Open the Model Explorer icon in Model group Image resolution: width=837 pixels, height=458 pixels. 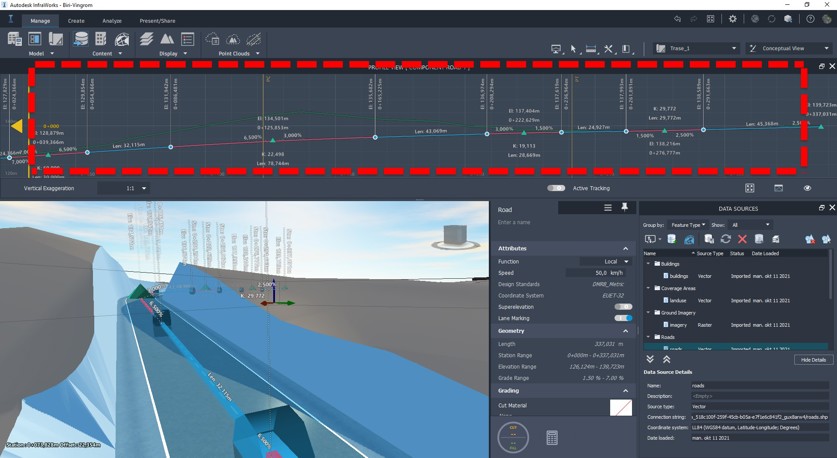click(x=14, y=39)
